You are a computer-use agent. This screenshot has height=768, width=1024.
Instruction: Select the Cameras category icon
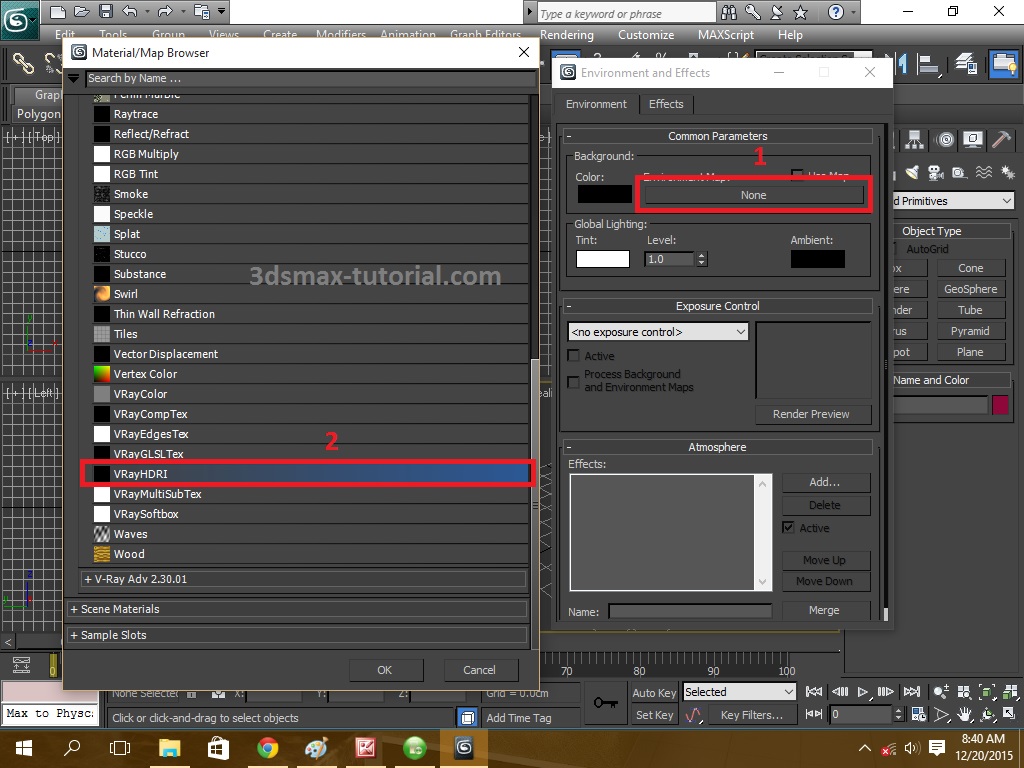point(936,172)
